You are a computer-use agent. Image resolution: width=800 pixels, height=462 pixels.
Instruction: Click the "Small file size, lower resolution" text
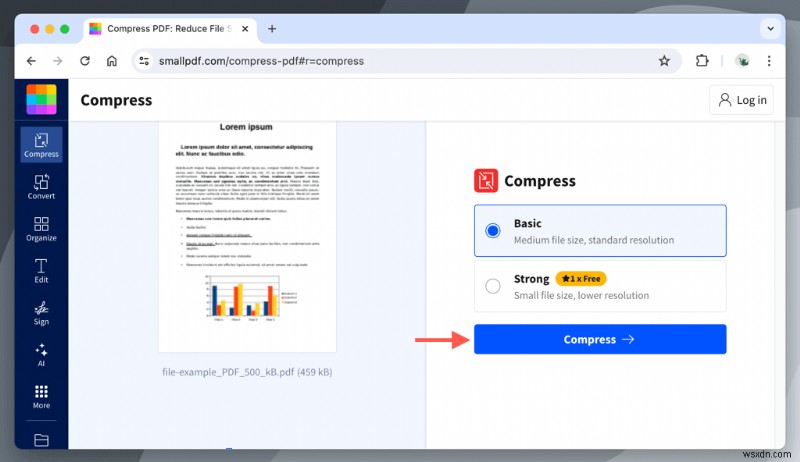(x=581, y=295)
